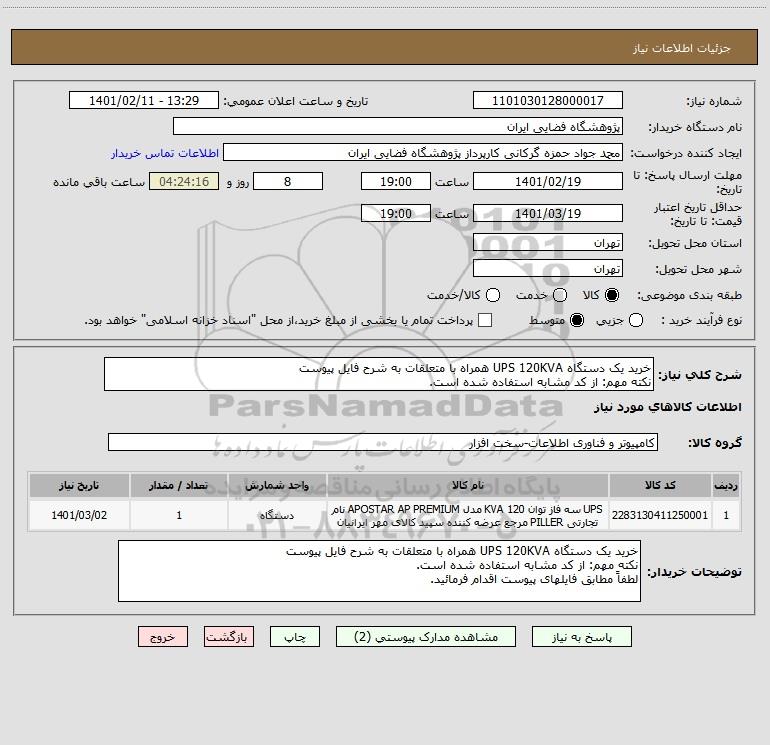Click buyer organization field پژوهشگاه فضایی ایران
The height and width of the screenshot is (745, 770).
[398, 127]
